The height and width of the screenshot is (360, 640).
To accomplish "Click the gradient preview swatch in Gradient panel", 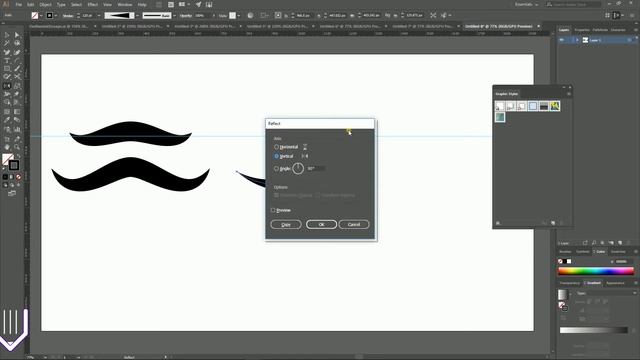I will tap(563, 295).
